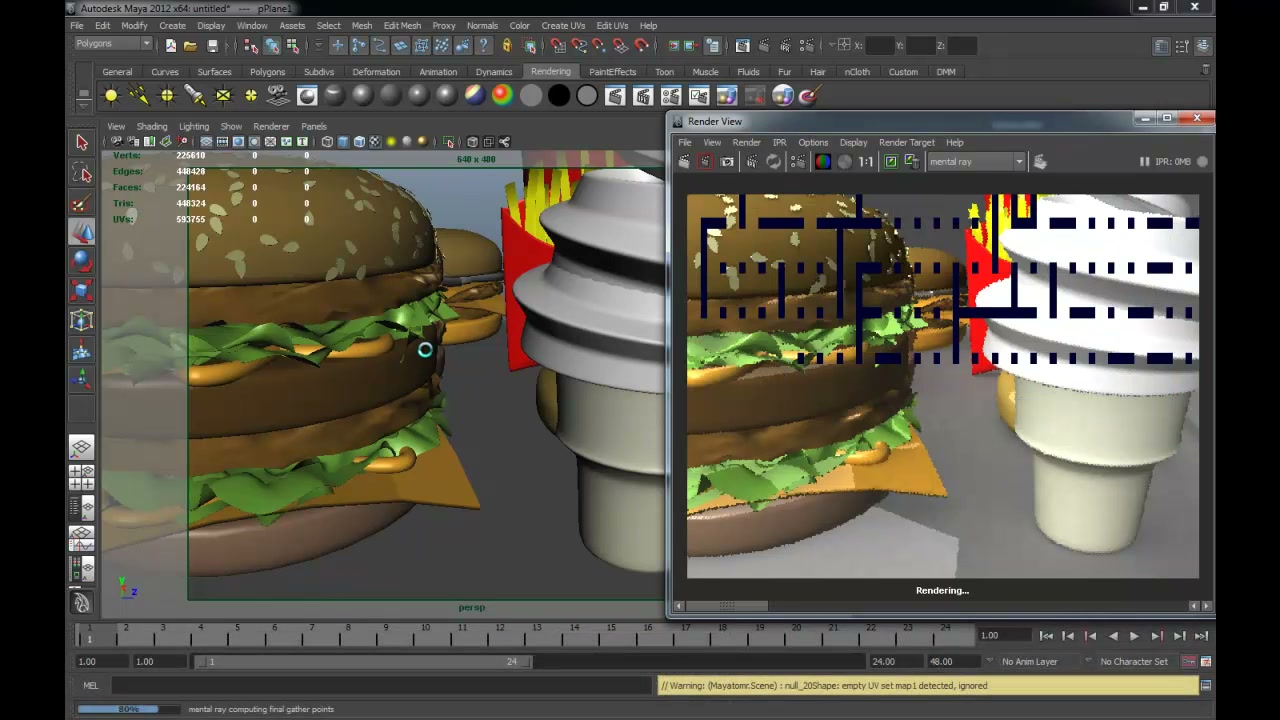Viewport: 1280px width, 720px height.
Task: Open the viewport Lighting menu
Action: tap(194, 127)
